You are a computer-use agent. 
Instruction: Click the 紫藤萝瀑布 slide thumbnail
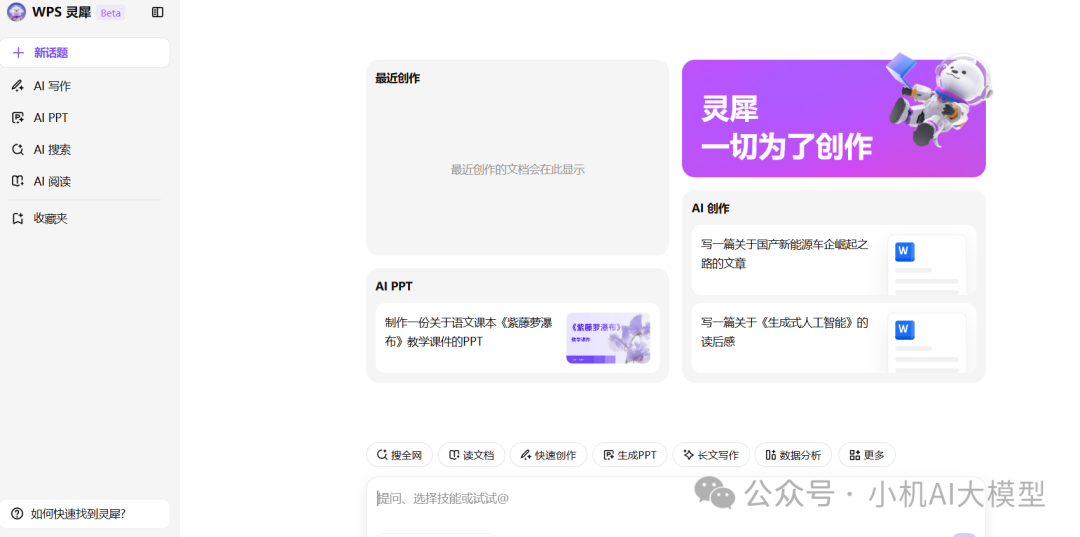click(x=608, y=338)
